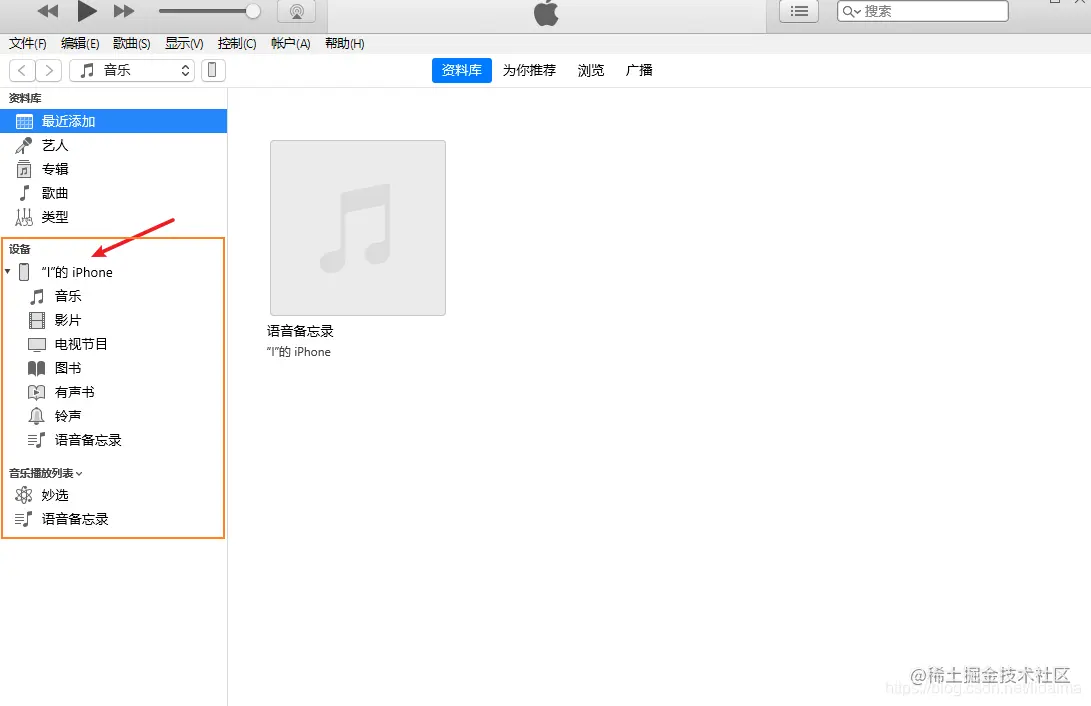
Task: Click the rewind previous track button
Action: click(48, 10)
